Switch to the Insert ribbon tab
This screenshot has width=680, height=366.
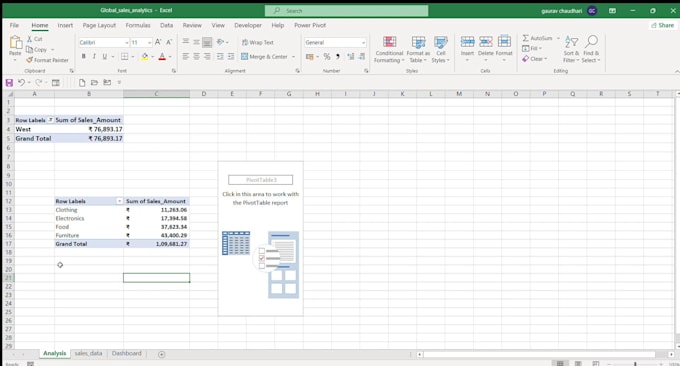coord(65,25)
